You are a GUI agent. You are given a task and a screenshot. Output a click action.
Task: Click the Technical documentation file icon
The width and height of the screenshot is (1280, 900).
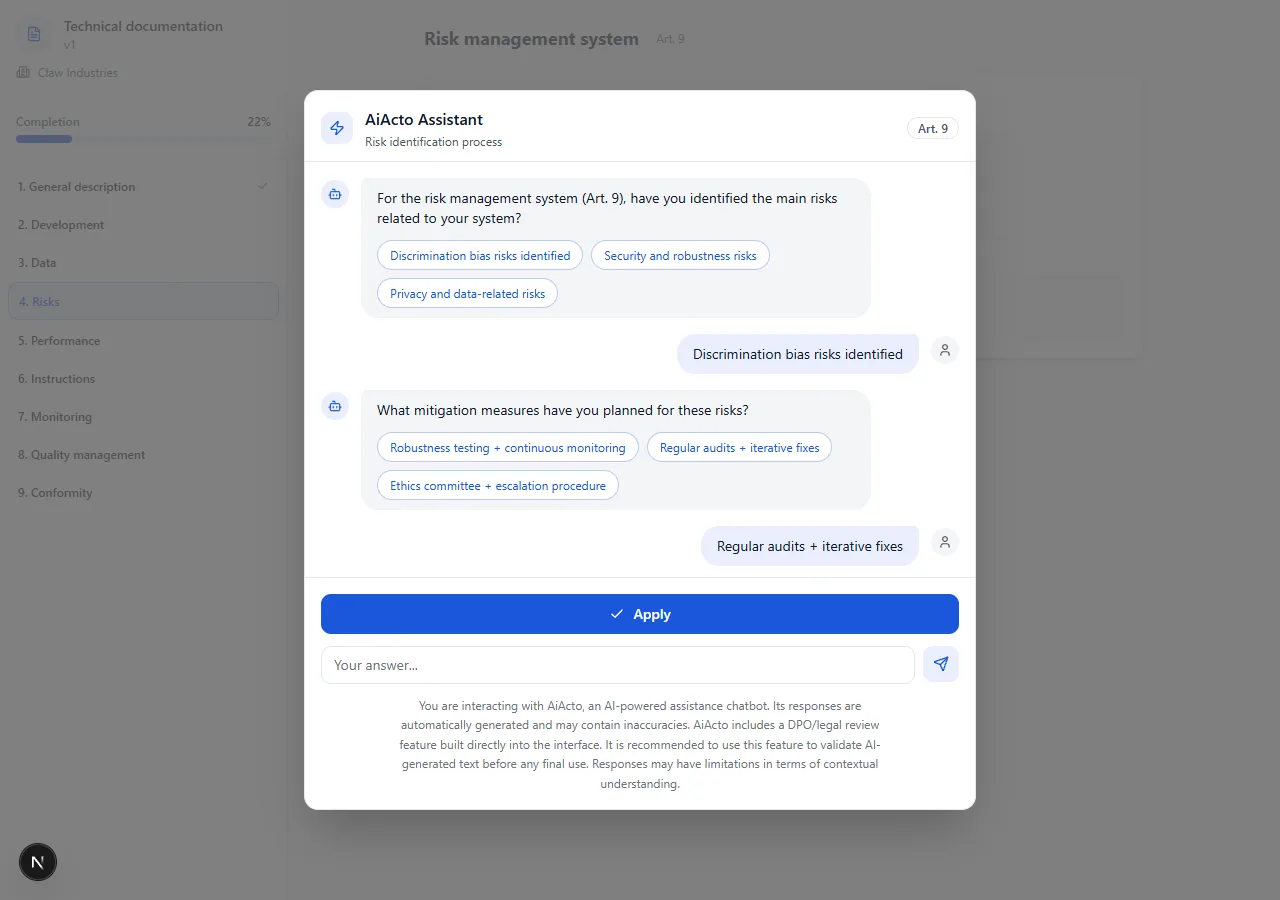(34, 34)
